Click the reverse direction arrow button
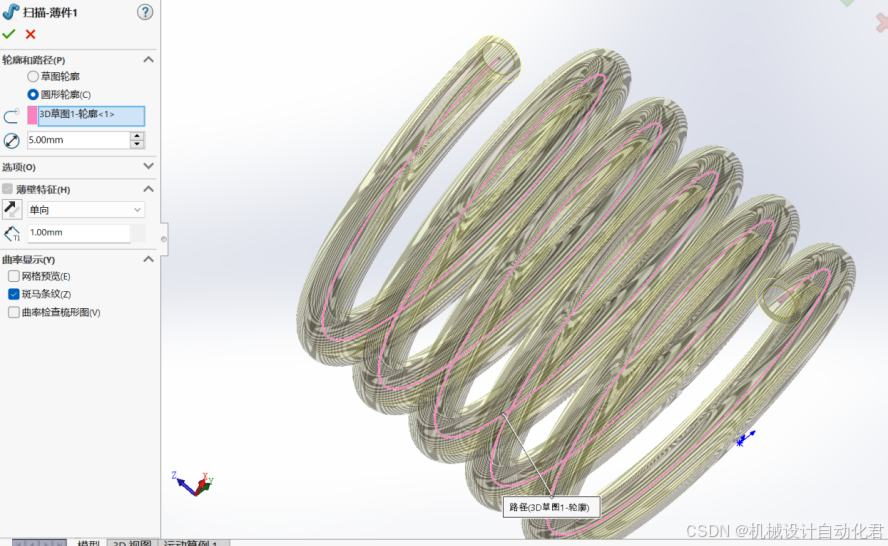The height and width of the screenshot is (546, 888). [x=12, y=210]
